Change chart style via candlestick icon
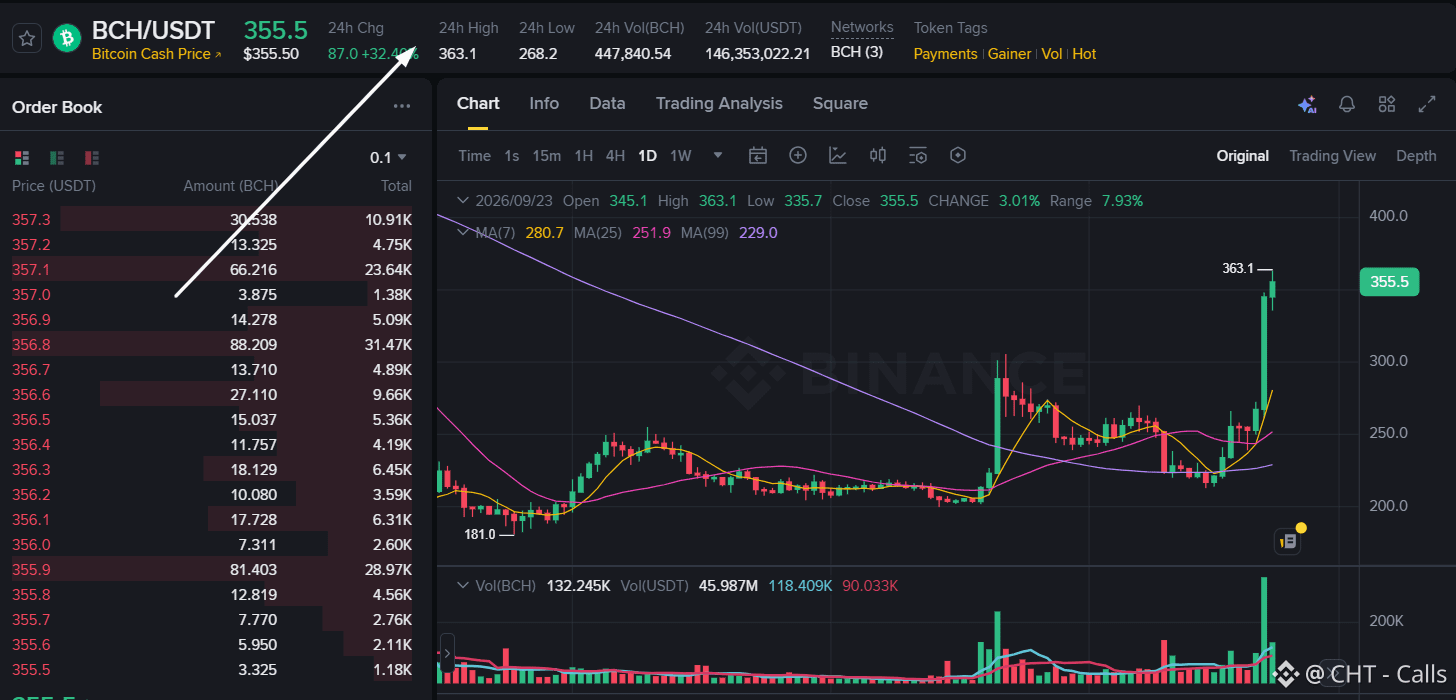 coord(878,155)
